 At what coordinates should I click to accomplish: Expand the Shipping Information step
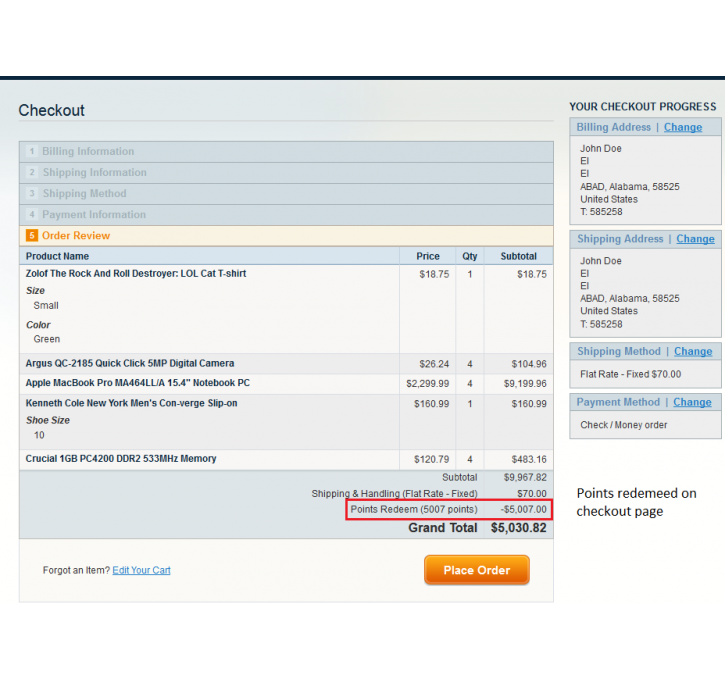[x=286, y=173]
